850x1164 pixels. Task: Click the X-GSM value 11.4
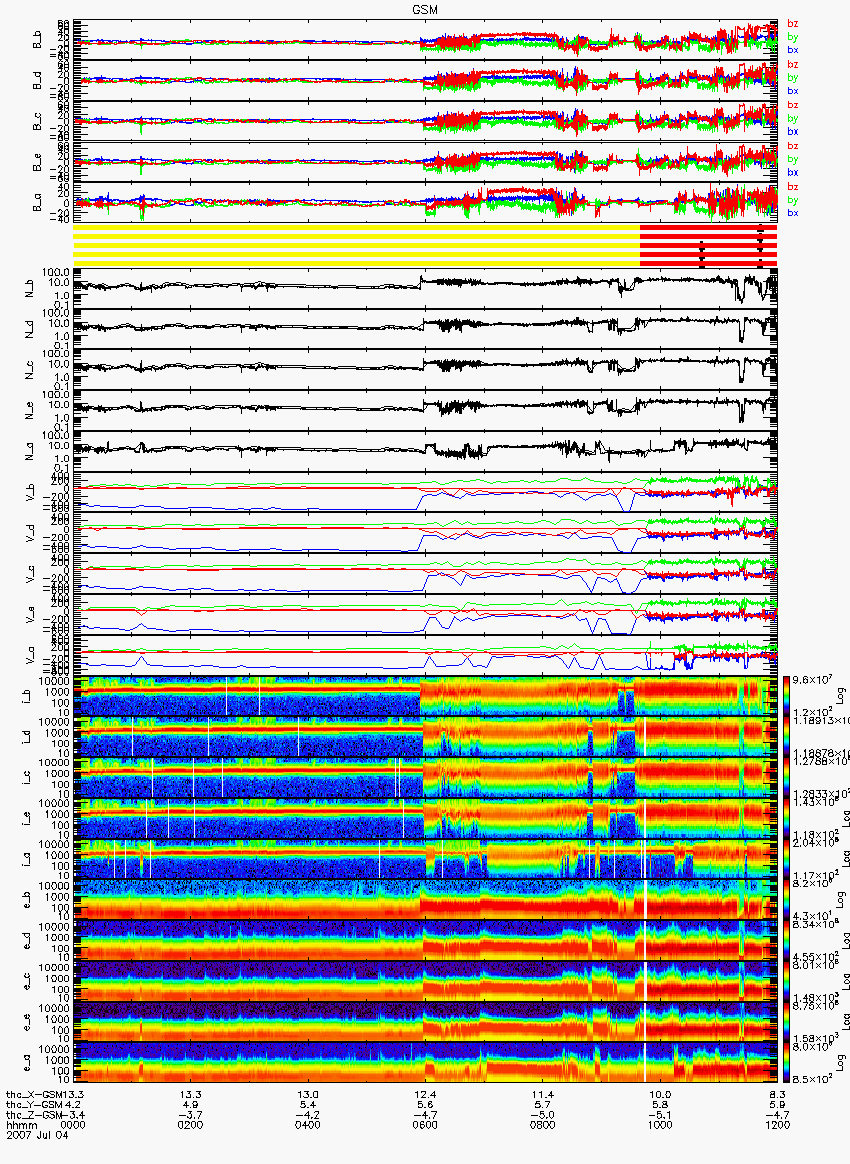[543, 1095]
